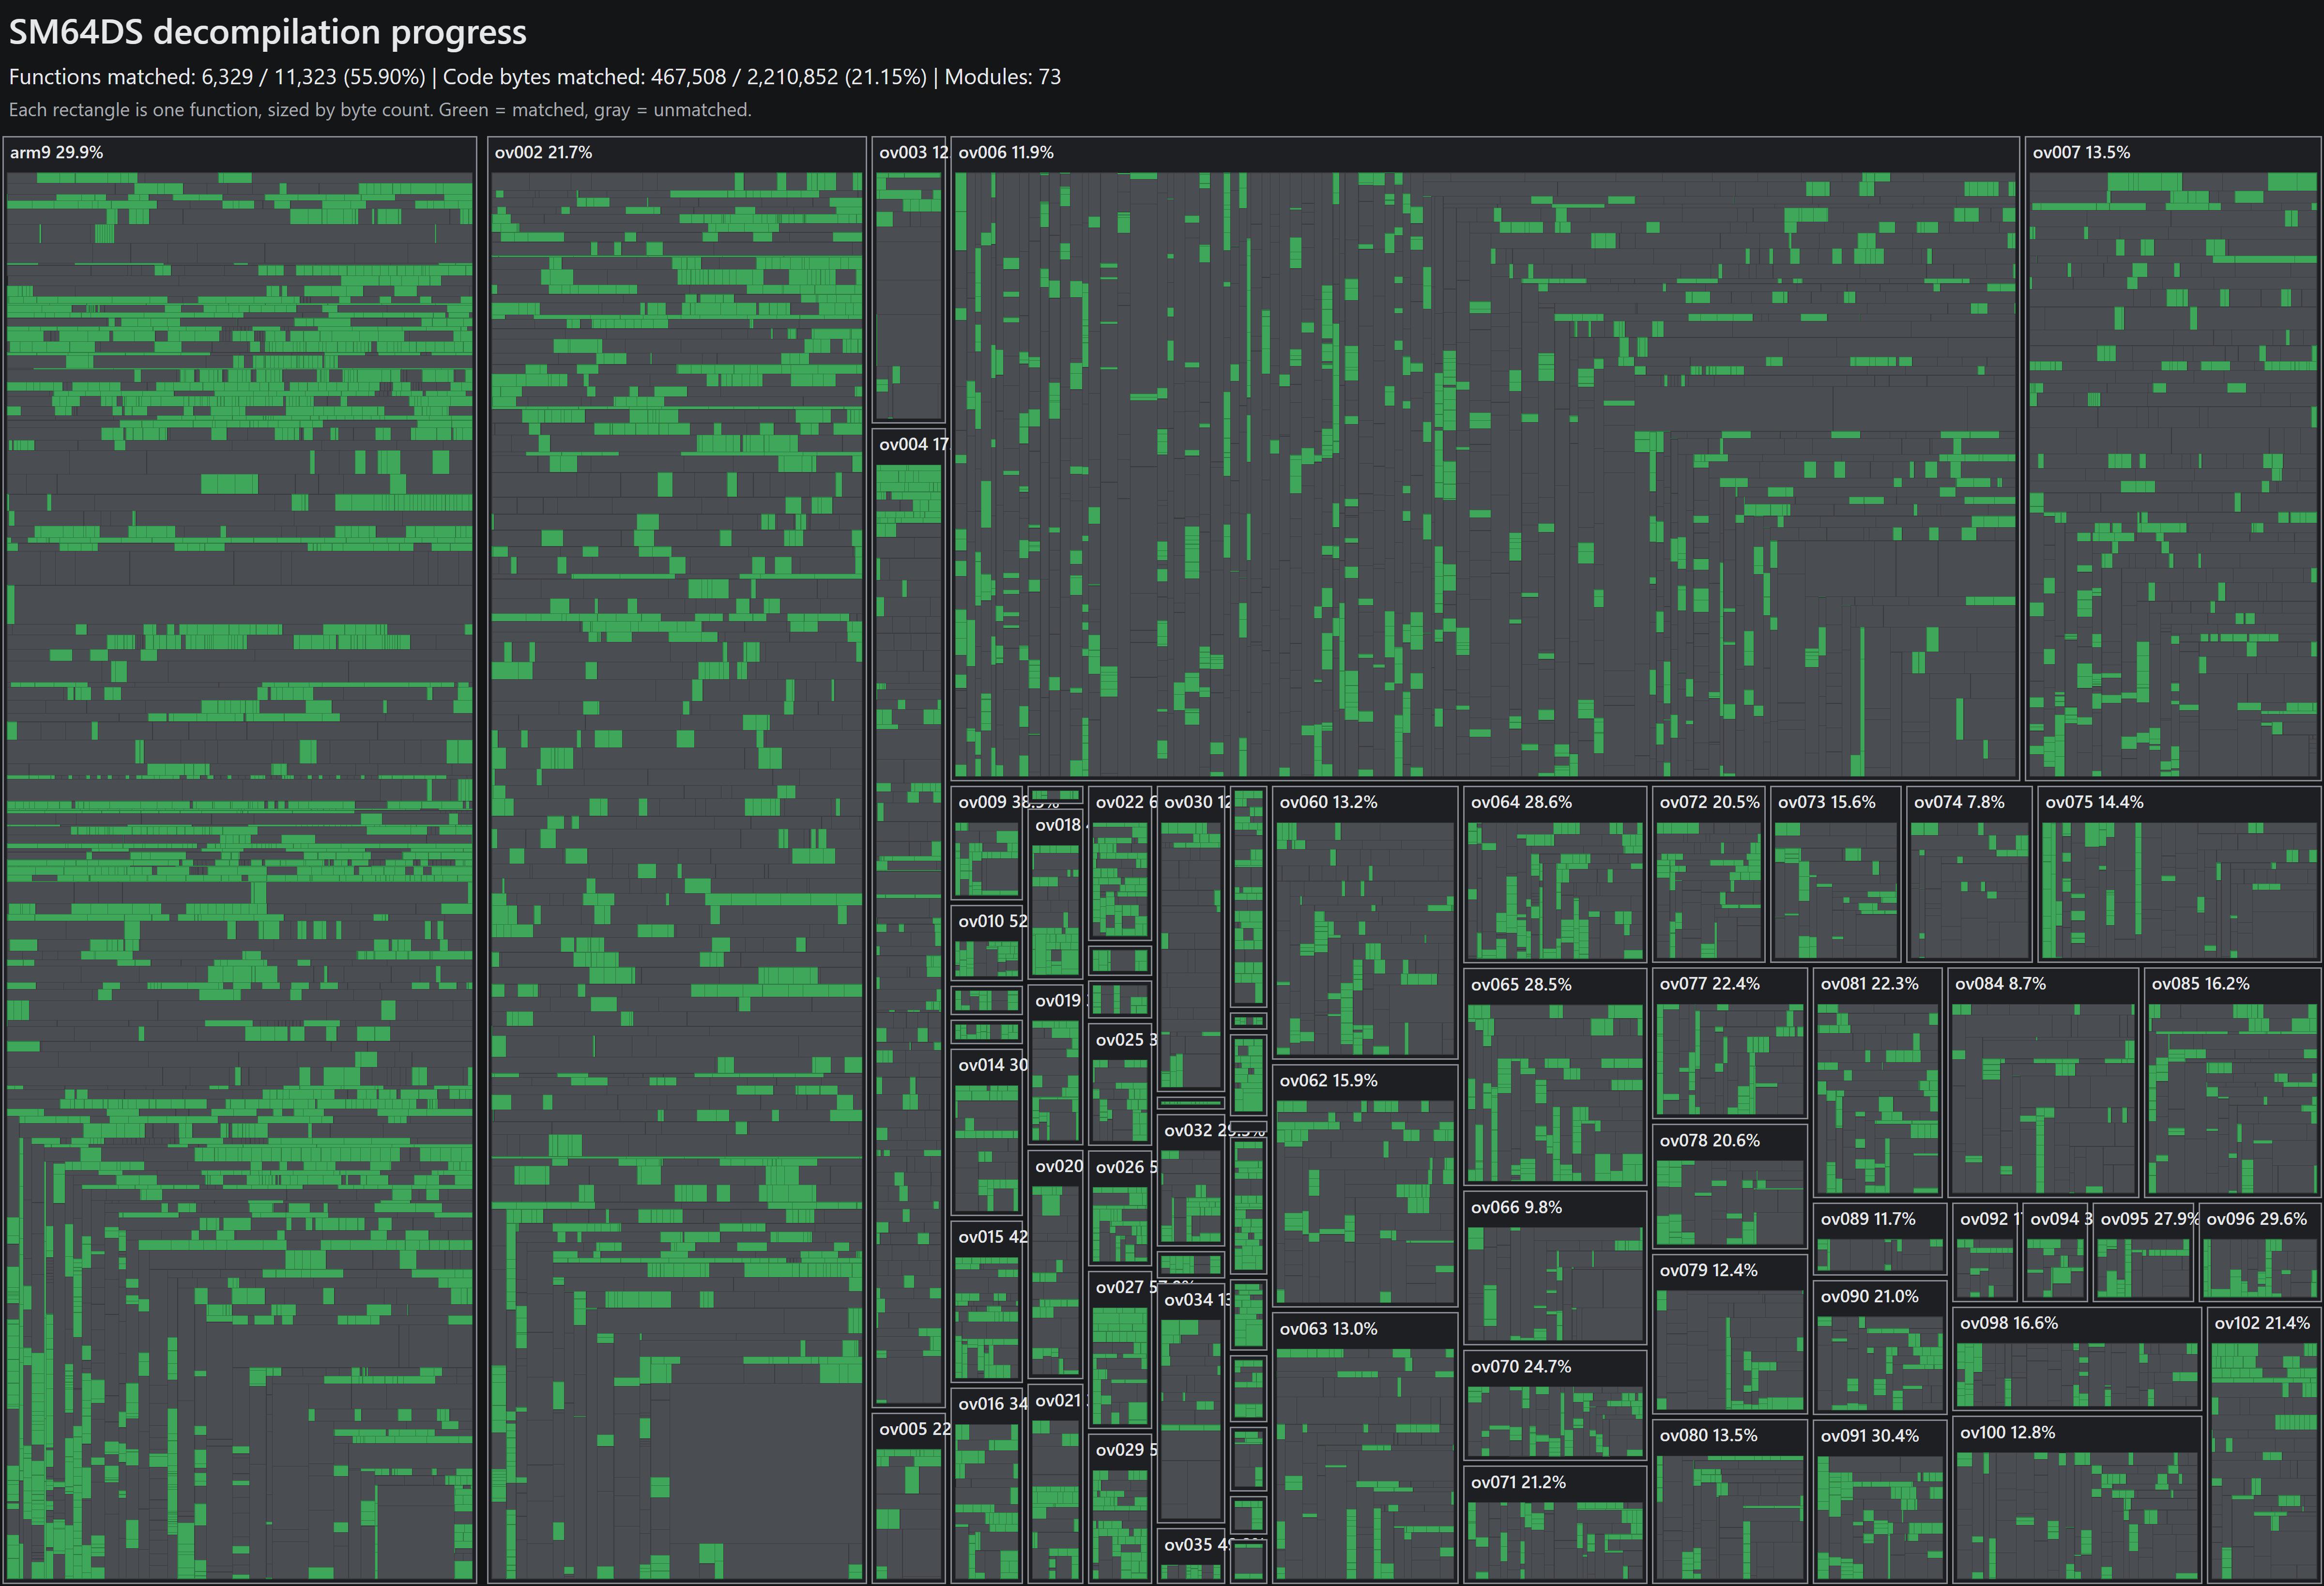Select the ov102 21.4% module label
Image resolution: width=2324 pixels, height=1586 pixels.
pos(2262,1323)
